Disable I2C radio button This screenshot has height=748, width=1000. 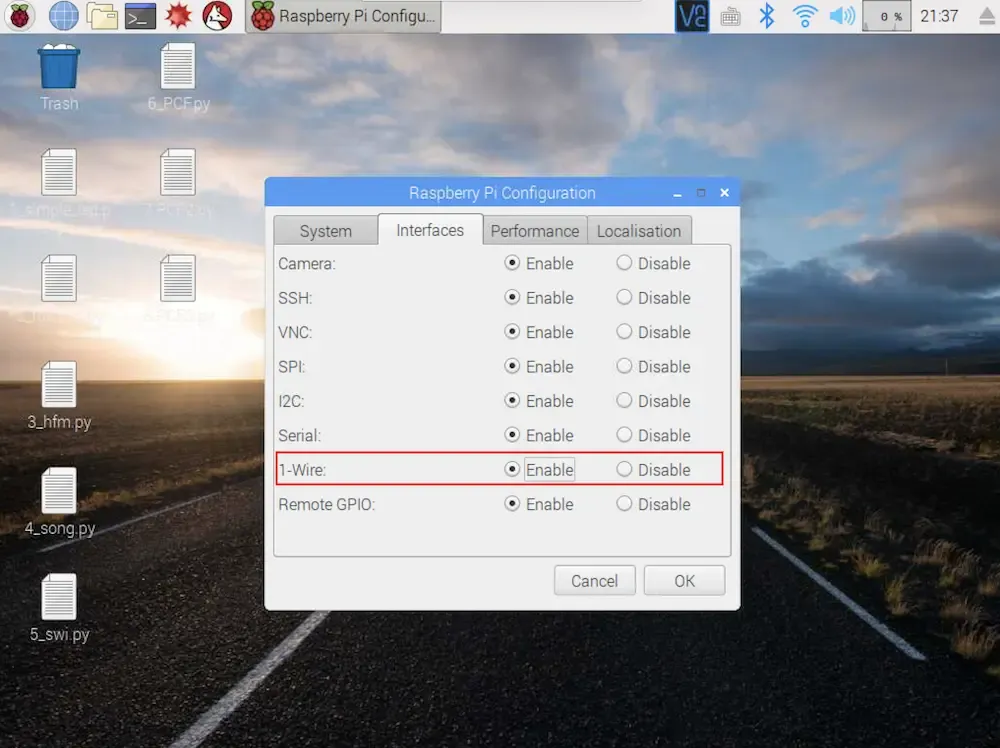624,400
